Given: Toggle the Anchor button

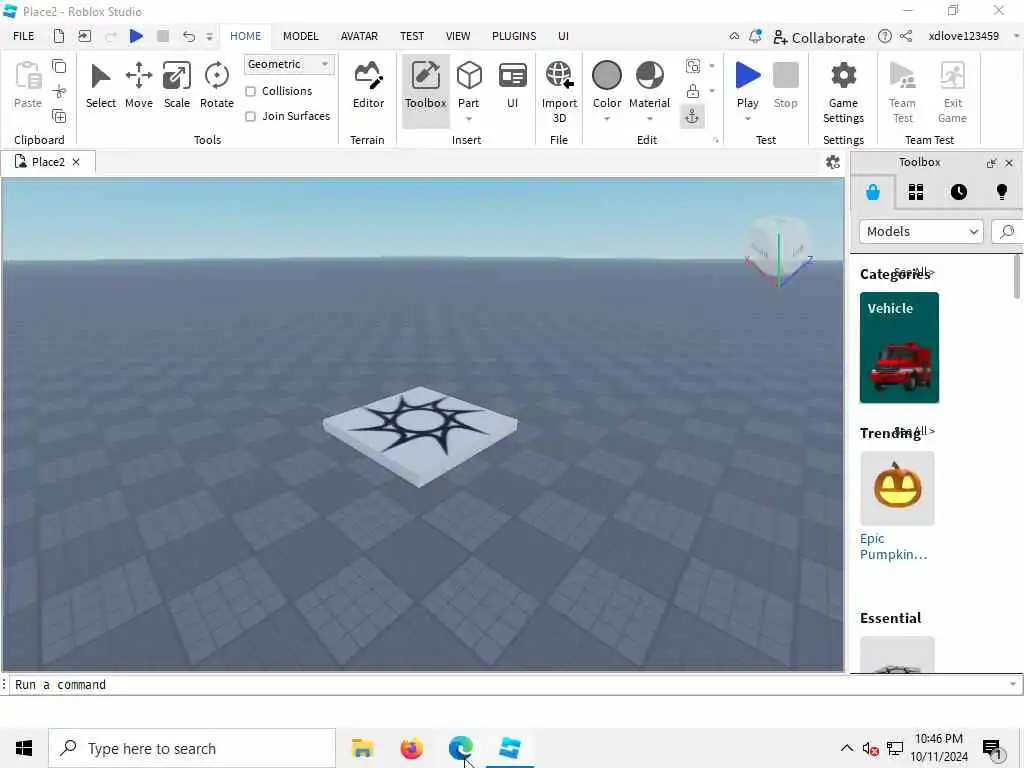Looking at the screenshot, I should (x=692, y=116).
